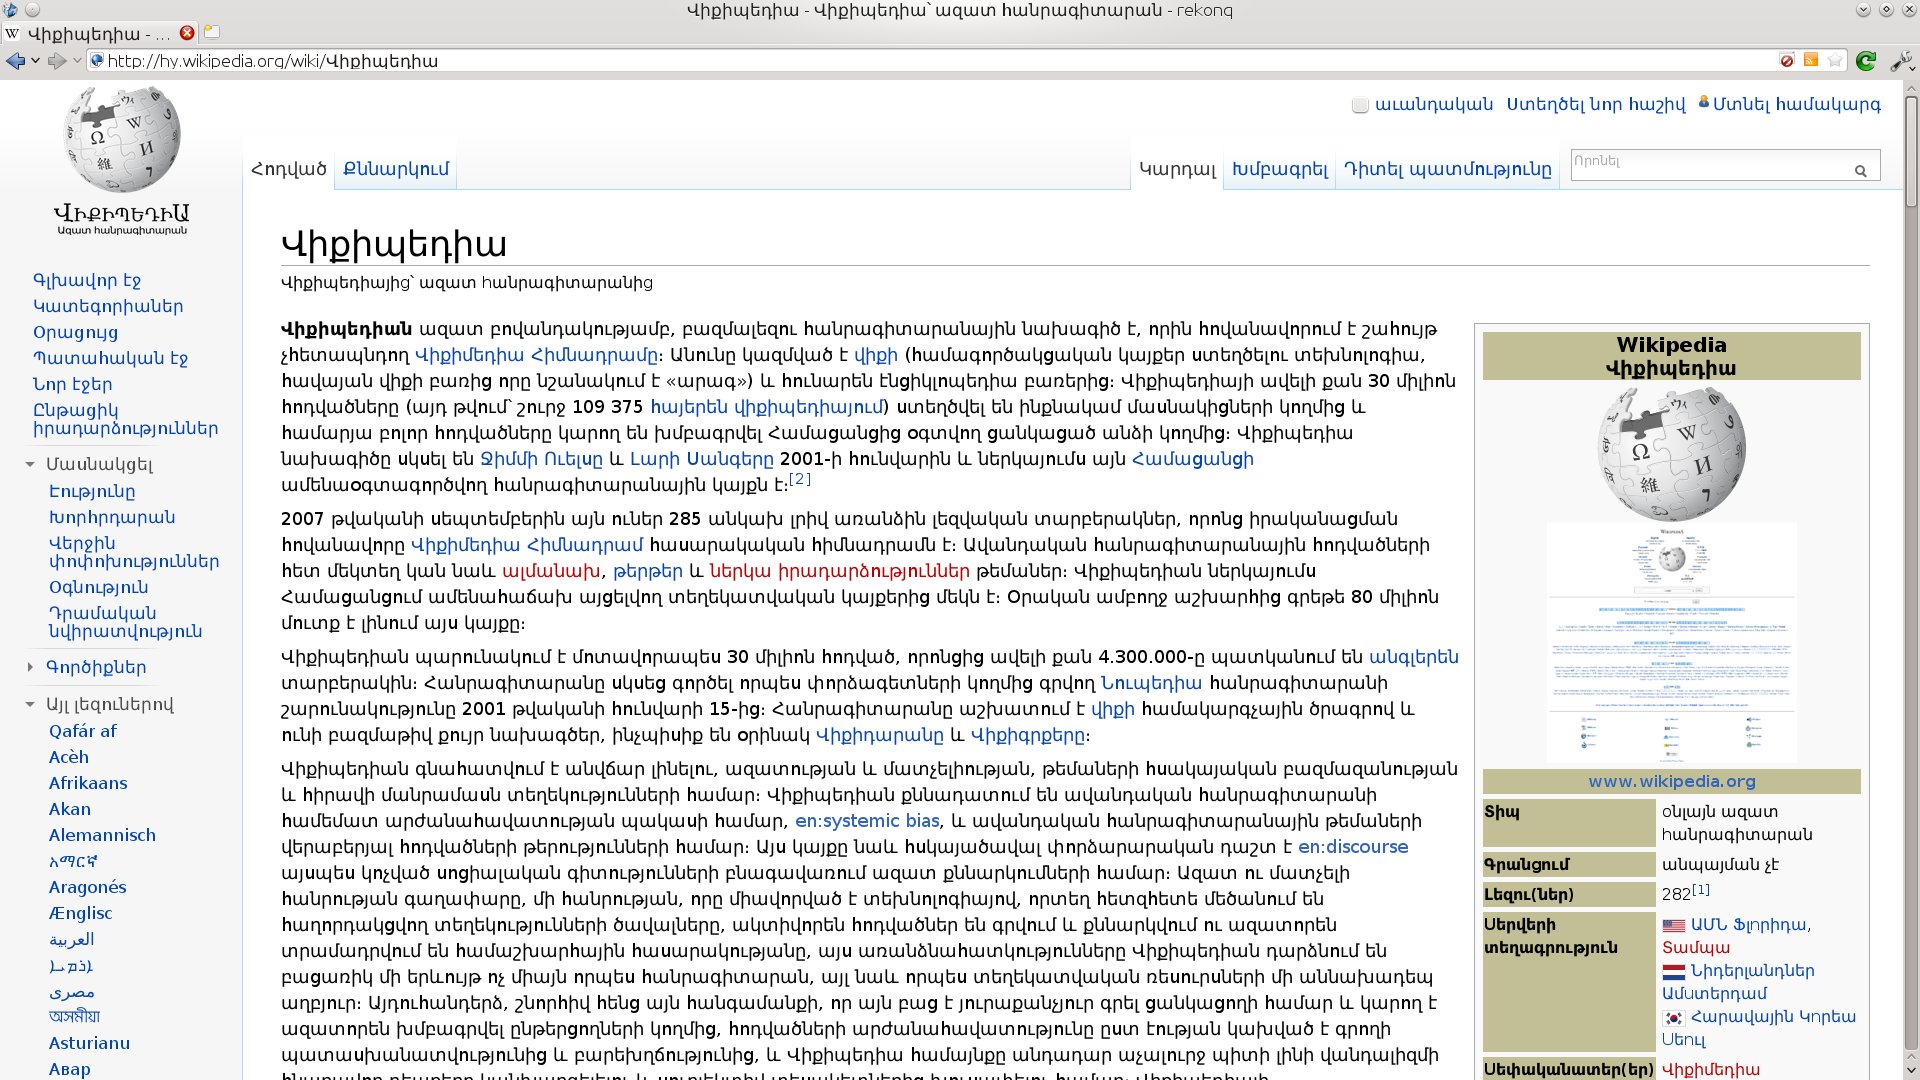Open the Asturianu language link
The height and width of the screenshot is (1080, 1920).
tap(89, 1043)
